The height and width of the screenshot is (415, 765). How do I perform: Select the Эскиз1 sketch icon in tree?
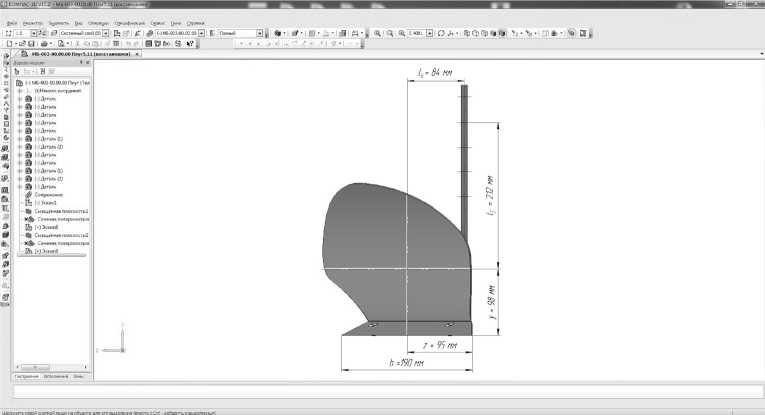tap(28, 203)
